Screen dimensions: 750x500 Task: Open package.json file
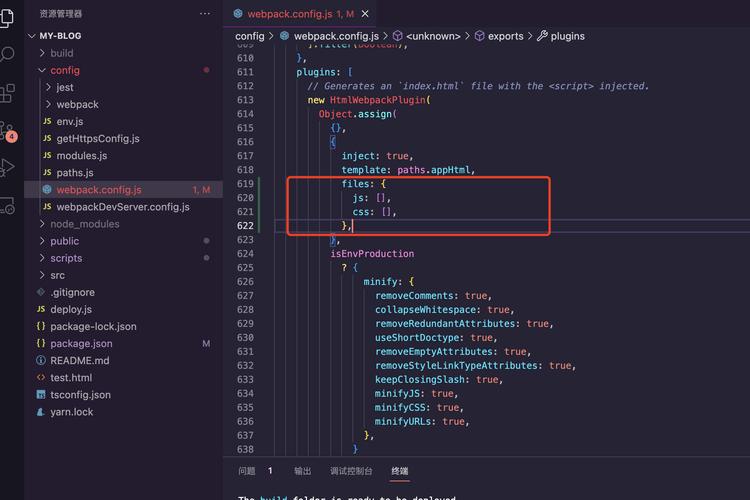pyautogui.click(x=81, y=344)
